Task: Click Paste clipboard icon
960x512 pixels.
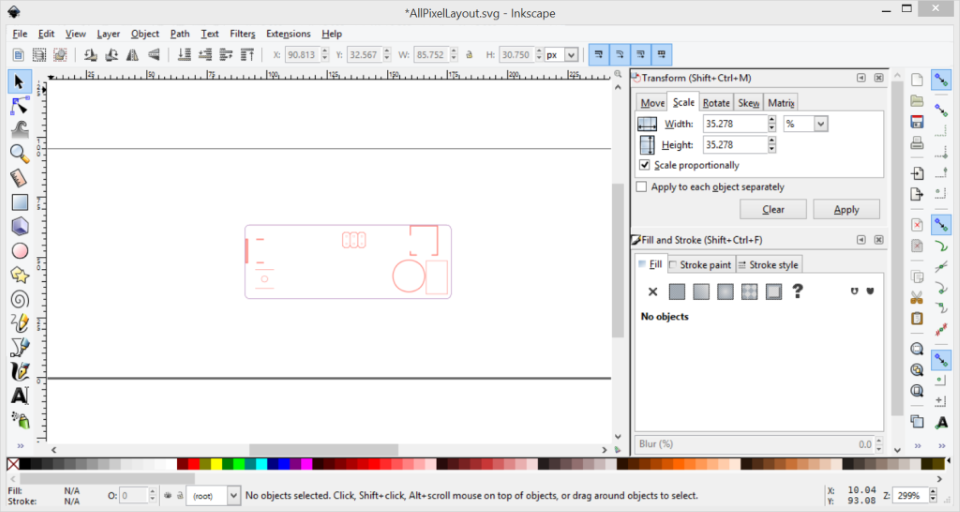Action: pos(917,318)
